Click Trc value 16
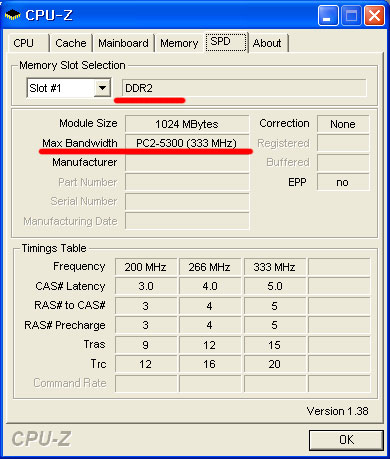Image resolution: width=390 pixels, height=459 pixels. point(210,364)
